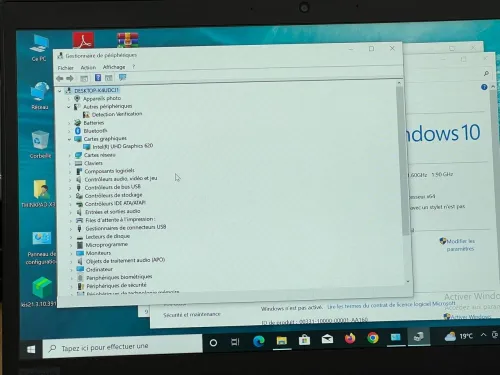Click Contrôleurs de stockage icon
Viewport: 500px width, 375px height.
[79, 196]
